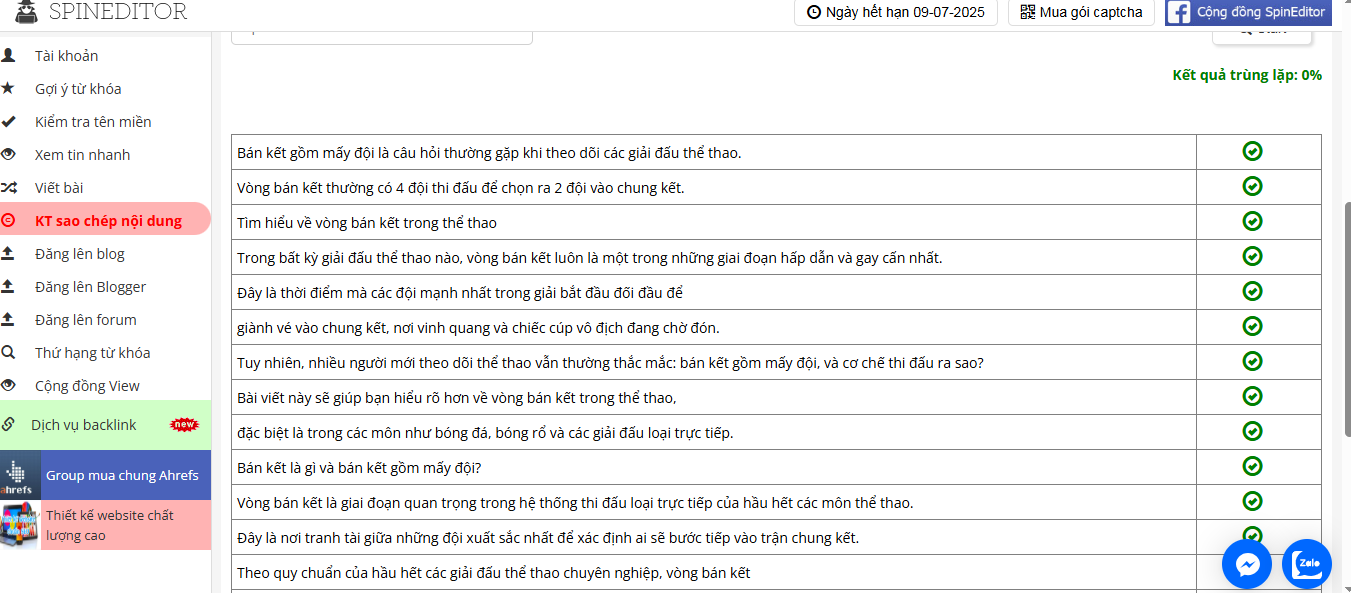This screenshot has width=1351, height=593.
Task: Select KT sao chép nội dung menu item
Action: (105, 220)
